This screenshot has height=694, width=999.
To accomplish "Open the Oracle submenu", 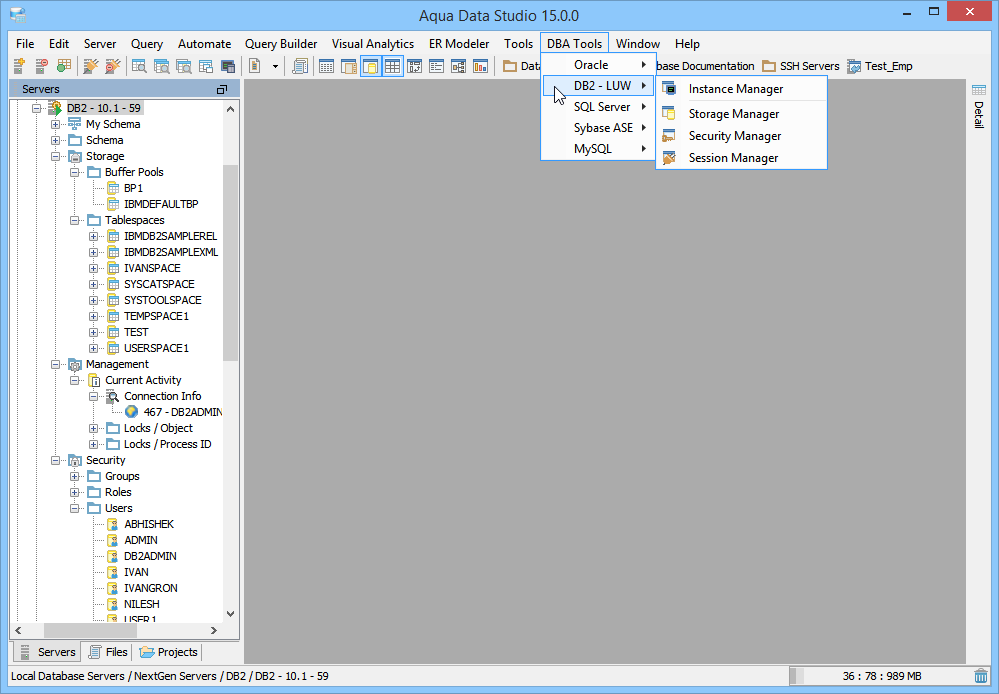I will click(x=598, y=65).
